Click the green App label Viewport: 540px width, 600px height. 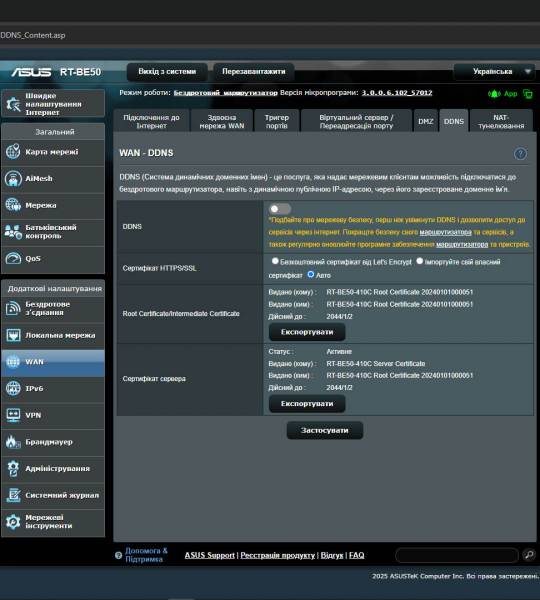511,94
